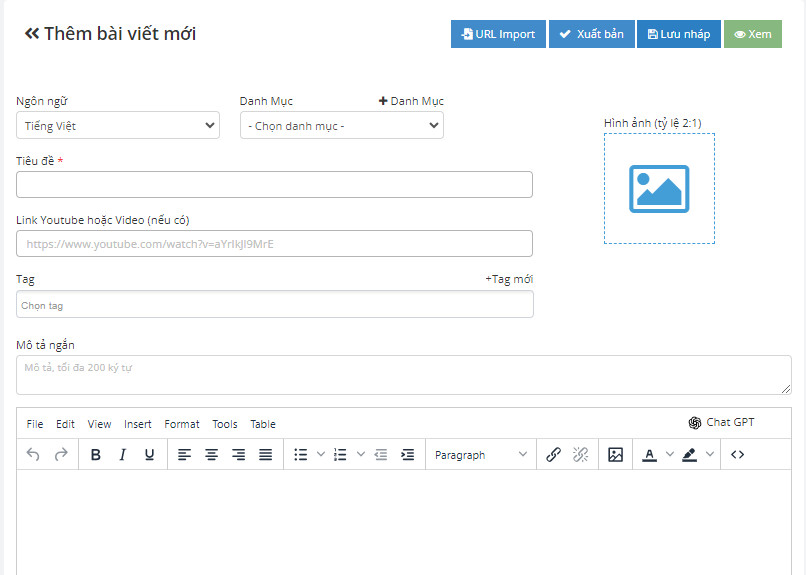The width and height of the screenshot is (806, 575).
Task: Insert a link using the chain icon
Action: click(553, 455)
